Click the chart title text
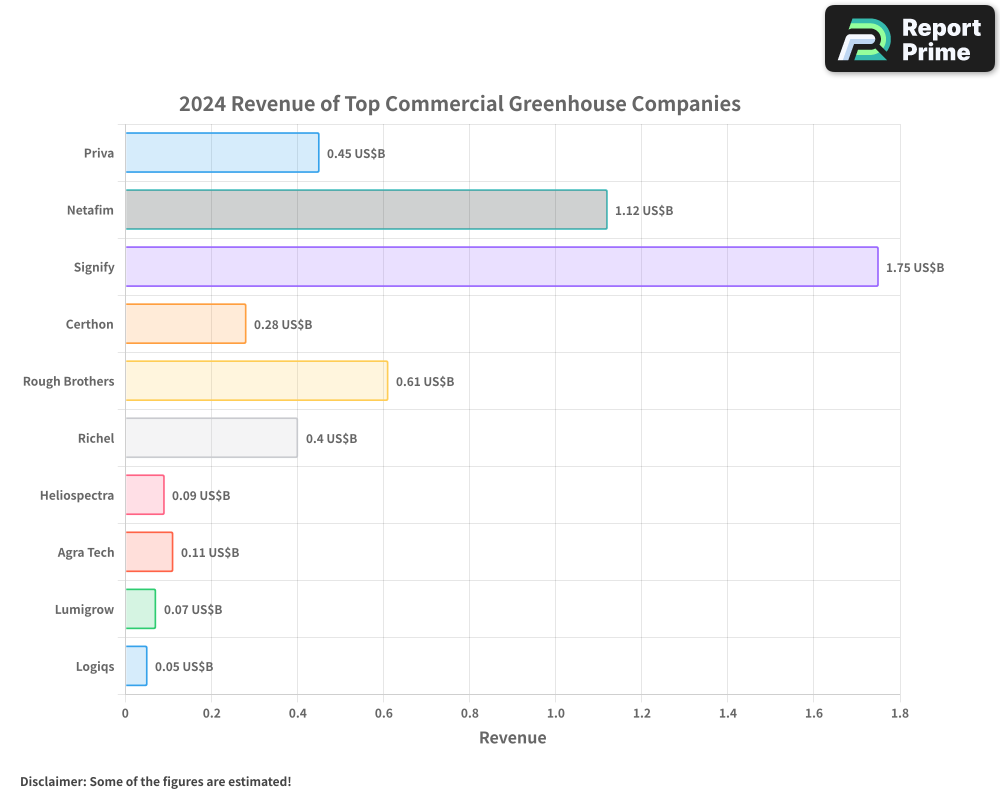This screenshot has width=1000, height=800. click(459, 103)
